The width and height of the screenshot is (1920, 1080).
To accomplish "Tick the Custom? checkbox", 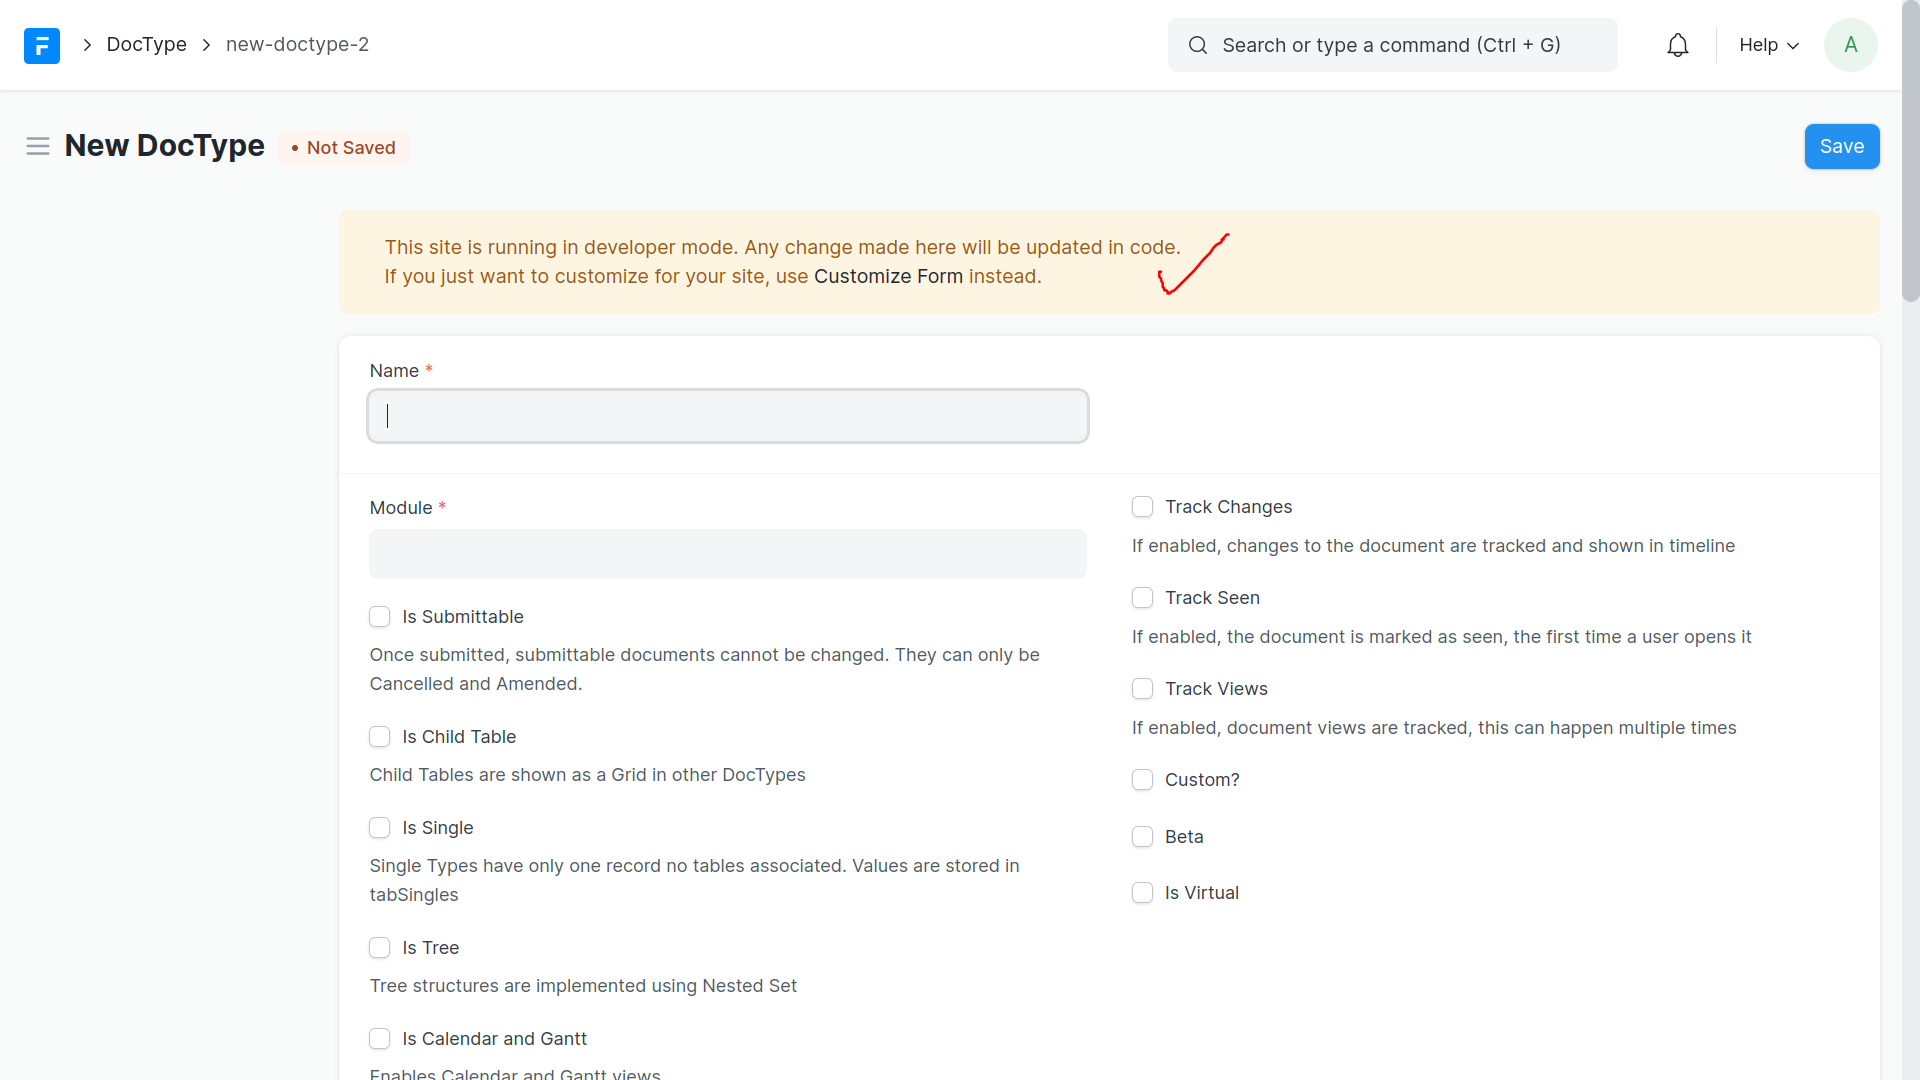I will (x=1142, y=780).
